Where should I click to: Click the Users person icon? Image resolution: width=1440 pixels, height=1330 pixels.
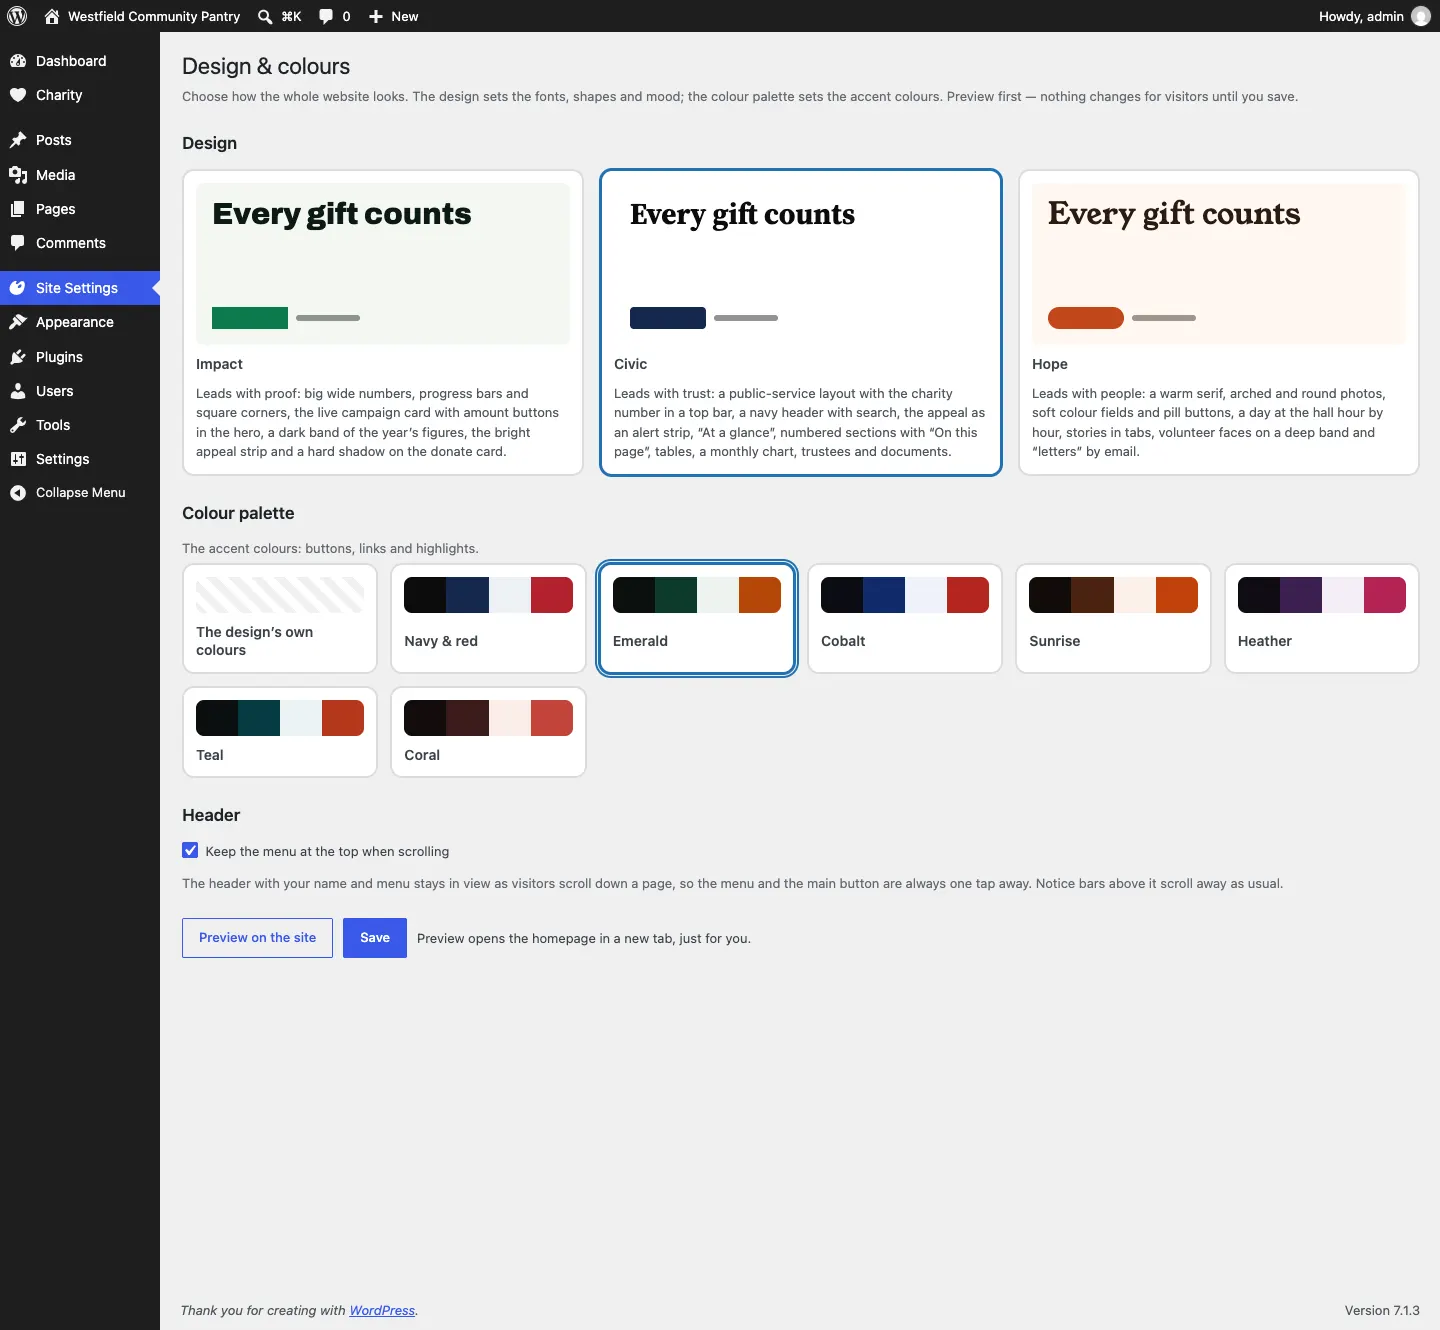click(18, 391)
